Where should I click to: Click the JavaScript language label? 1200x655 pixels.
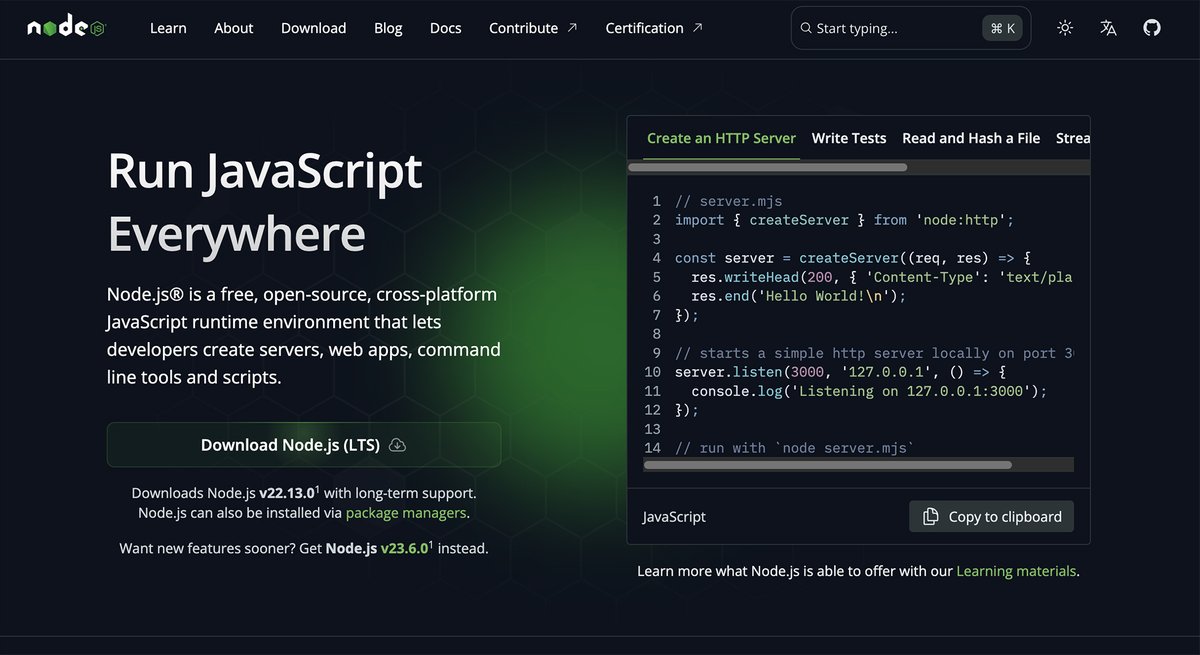click(x=674, y=517)
